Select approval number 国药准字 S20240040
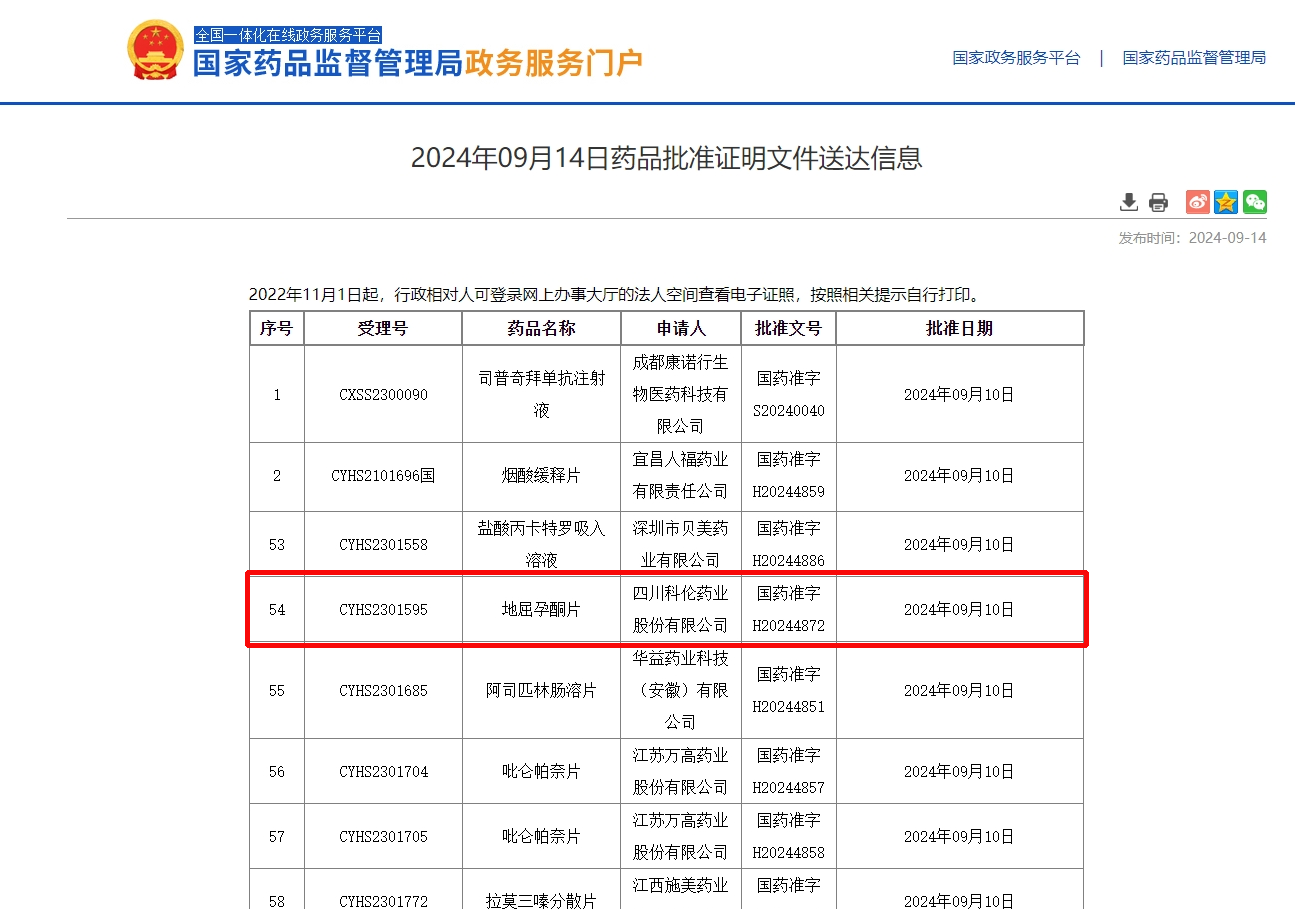Image resolution: width=1295 pixels, height=909 pixels. [x=789, y=395]
